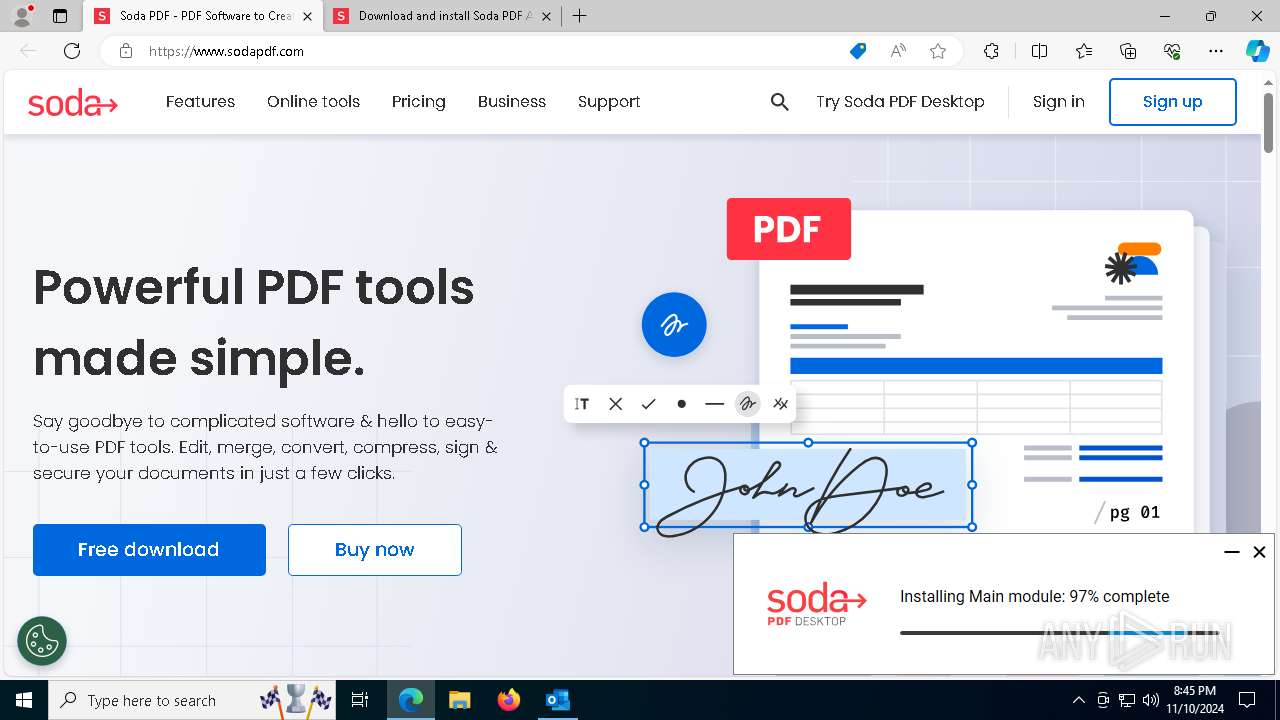Click the blue signature circle icon

[674, 324]
